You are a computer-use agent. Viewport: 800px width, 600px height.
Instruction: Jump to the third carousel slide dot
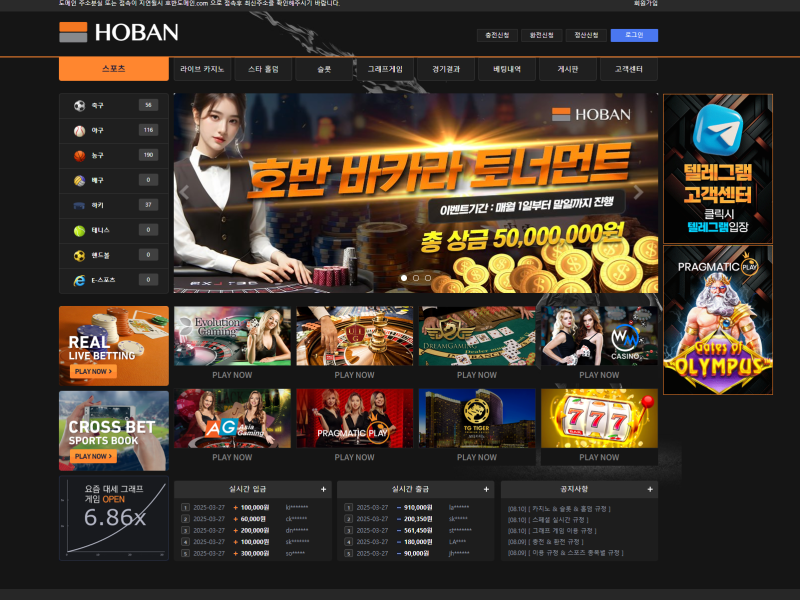(x=428, y=278)
